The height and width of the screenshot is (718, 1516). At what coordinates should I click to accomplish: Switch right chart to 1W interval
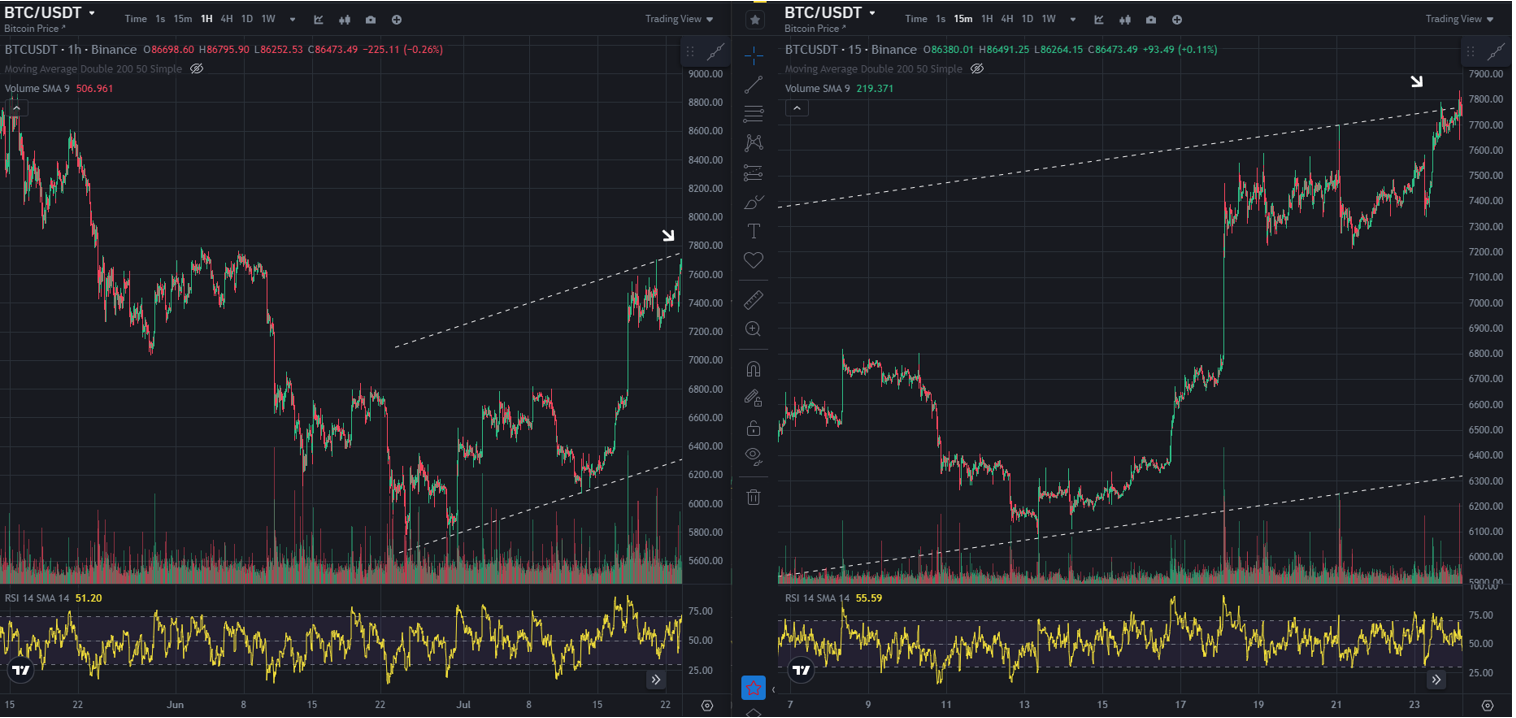(1048, 19)
